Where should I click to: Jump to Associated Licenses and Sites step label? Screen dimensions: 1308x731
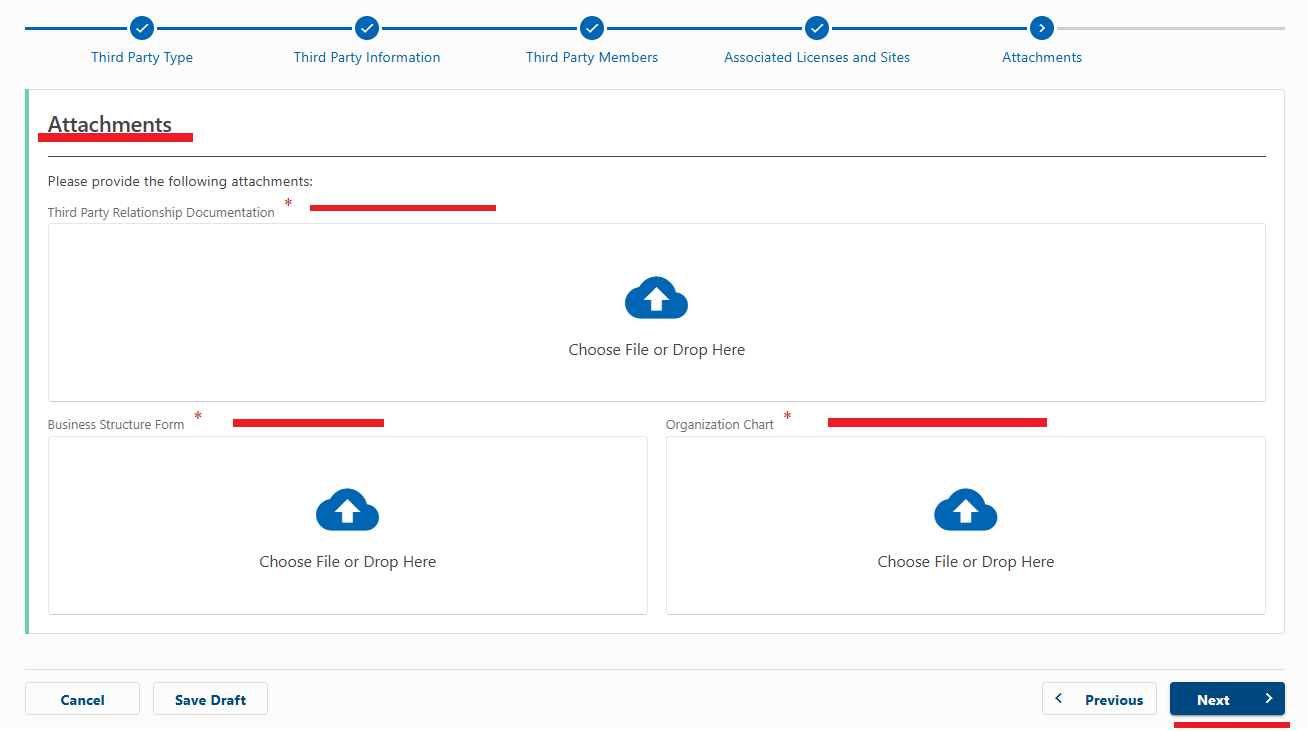(817, 57)
